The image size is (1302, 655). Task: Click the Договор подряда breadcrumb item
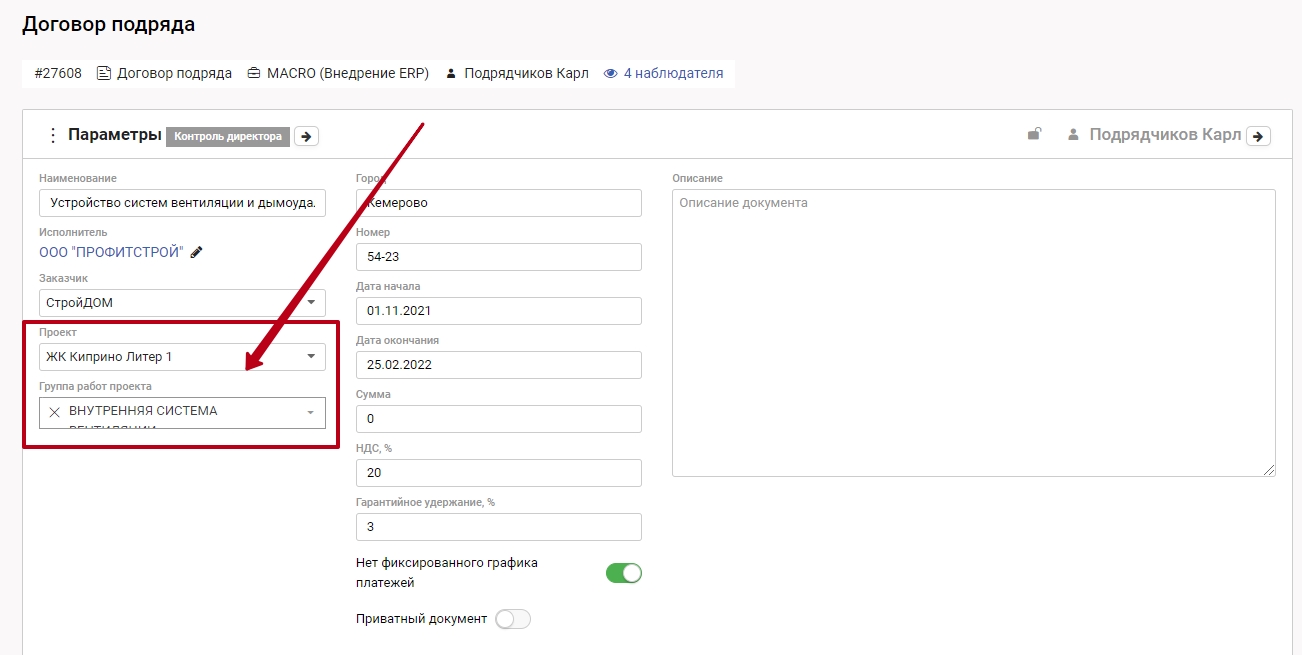[x=174, y=73]
